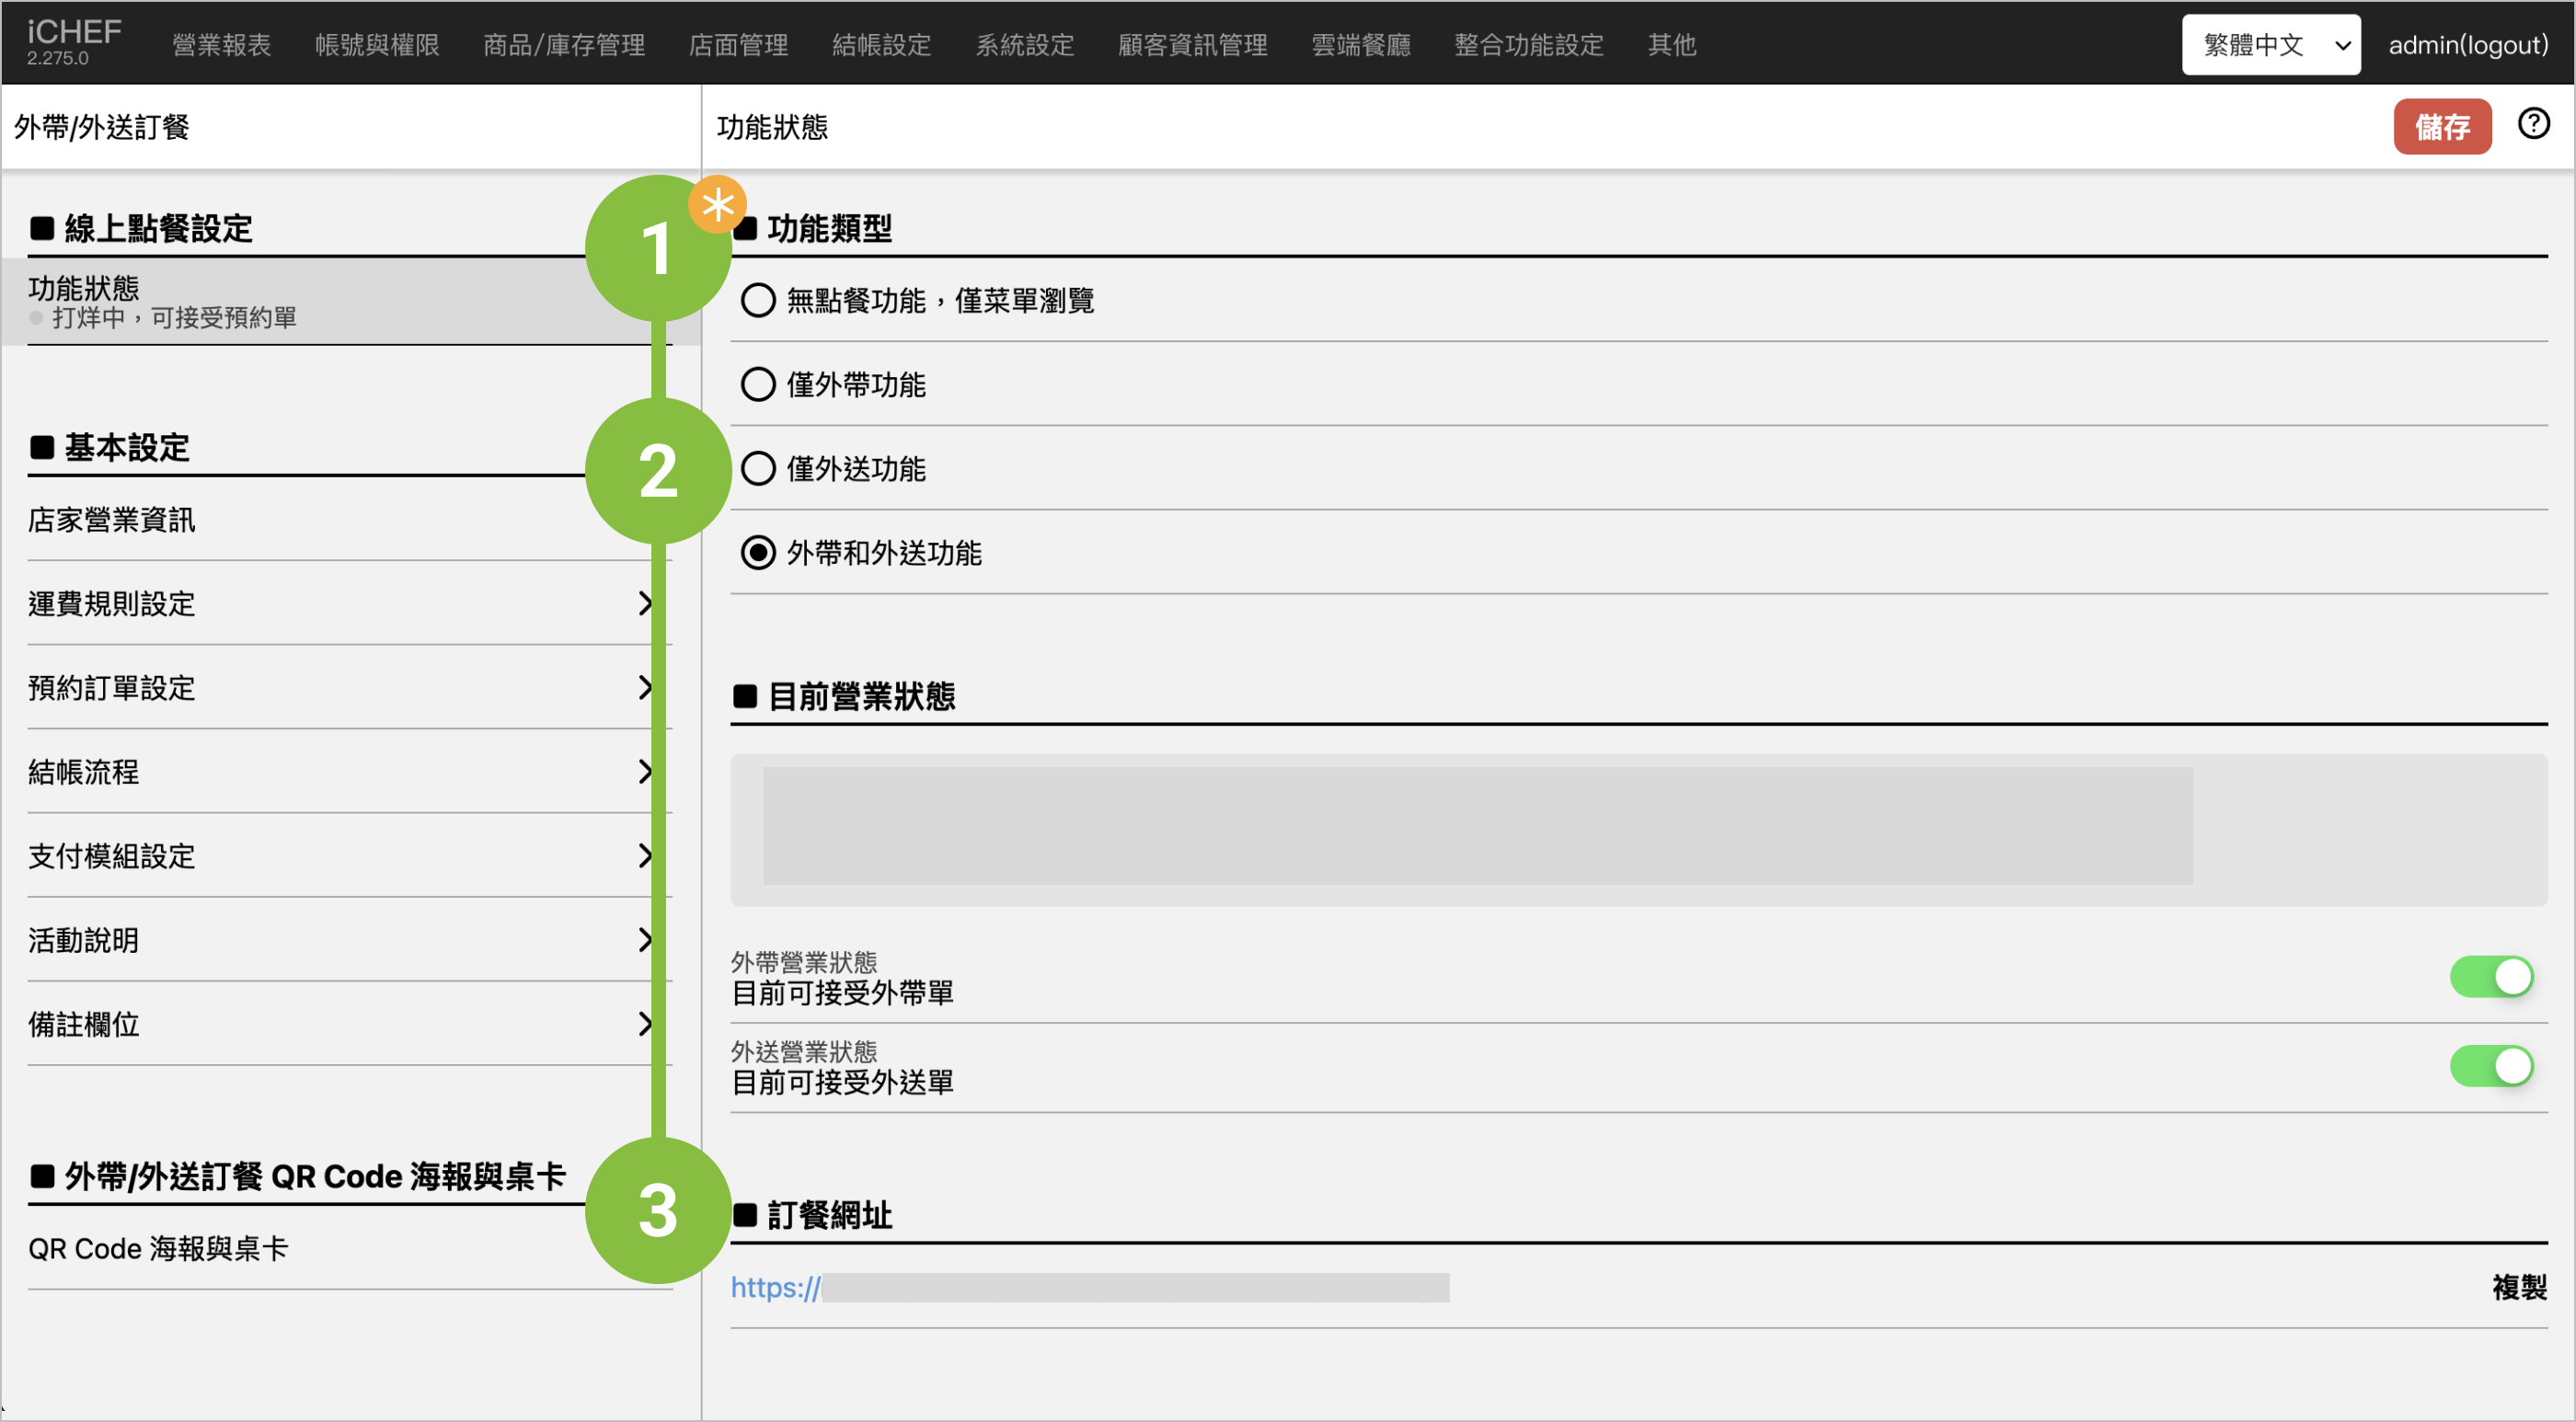2576x1422 pixels.
Task: Click the red 儲存 button
Action: click(2441, 127)
